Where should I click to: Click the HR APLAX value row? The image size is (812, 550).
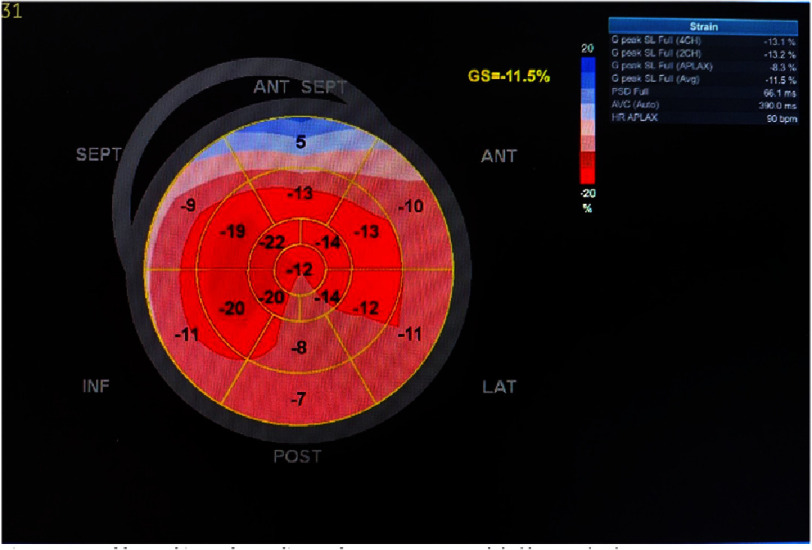[x=703, y=118]
